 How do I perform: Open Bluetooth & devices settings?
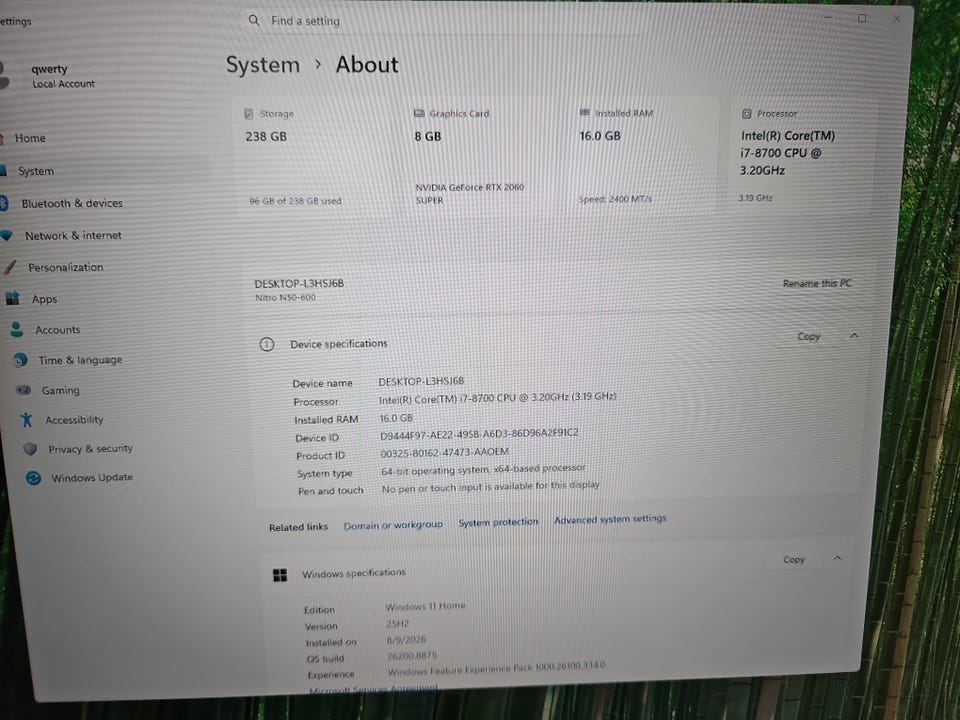[x=72, y=203]
